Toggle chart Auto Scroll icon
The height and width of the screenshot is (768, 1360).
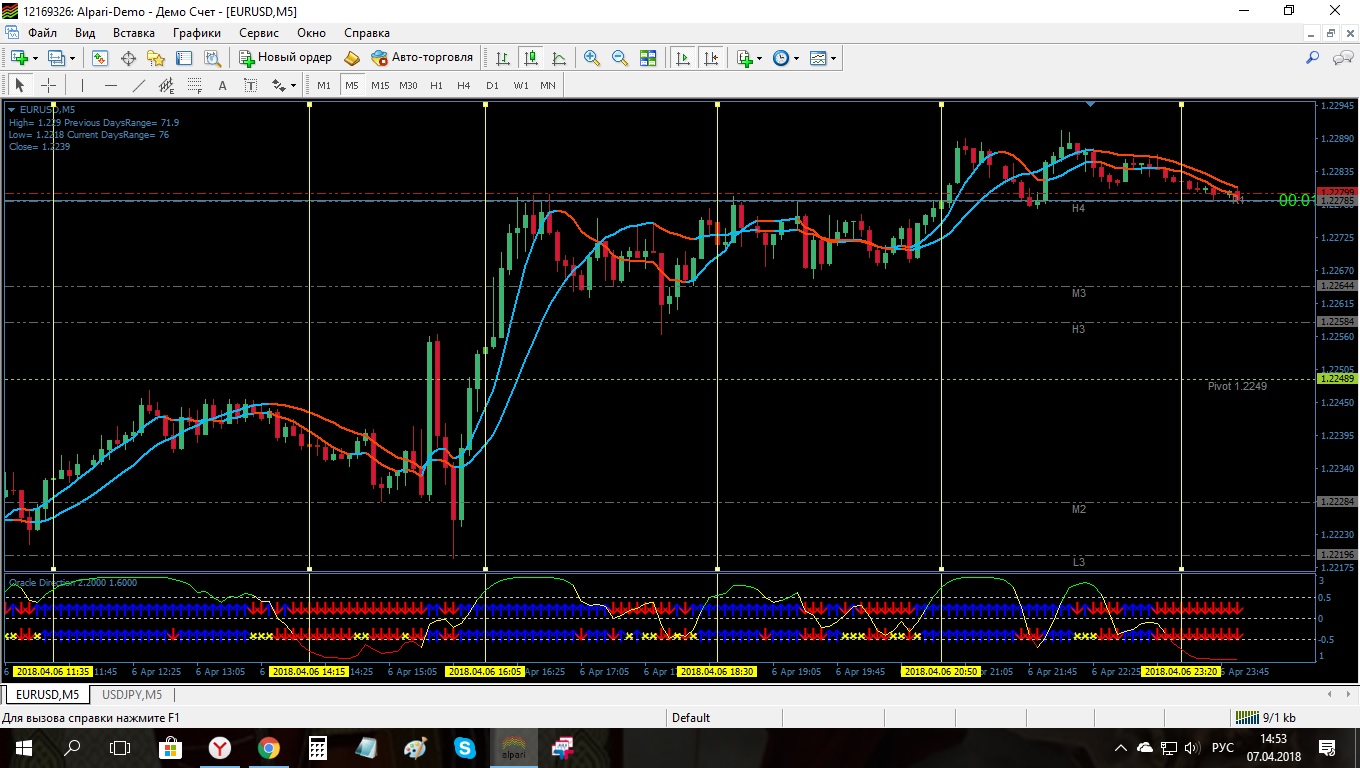point(683,58)
